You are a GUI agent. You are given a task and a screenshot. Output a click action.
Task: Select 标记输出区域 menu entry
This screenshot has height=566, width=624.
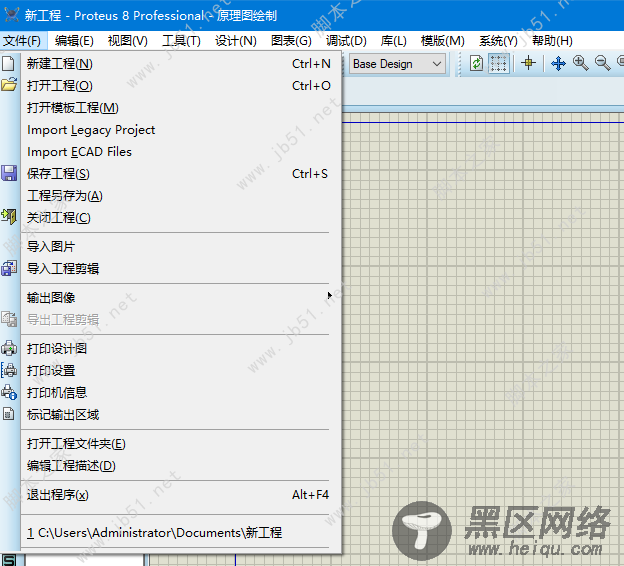(x=181, y=415)
